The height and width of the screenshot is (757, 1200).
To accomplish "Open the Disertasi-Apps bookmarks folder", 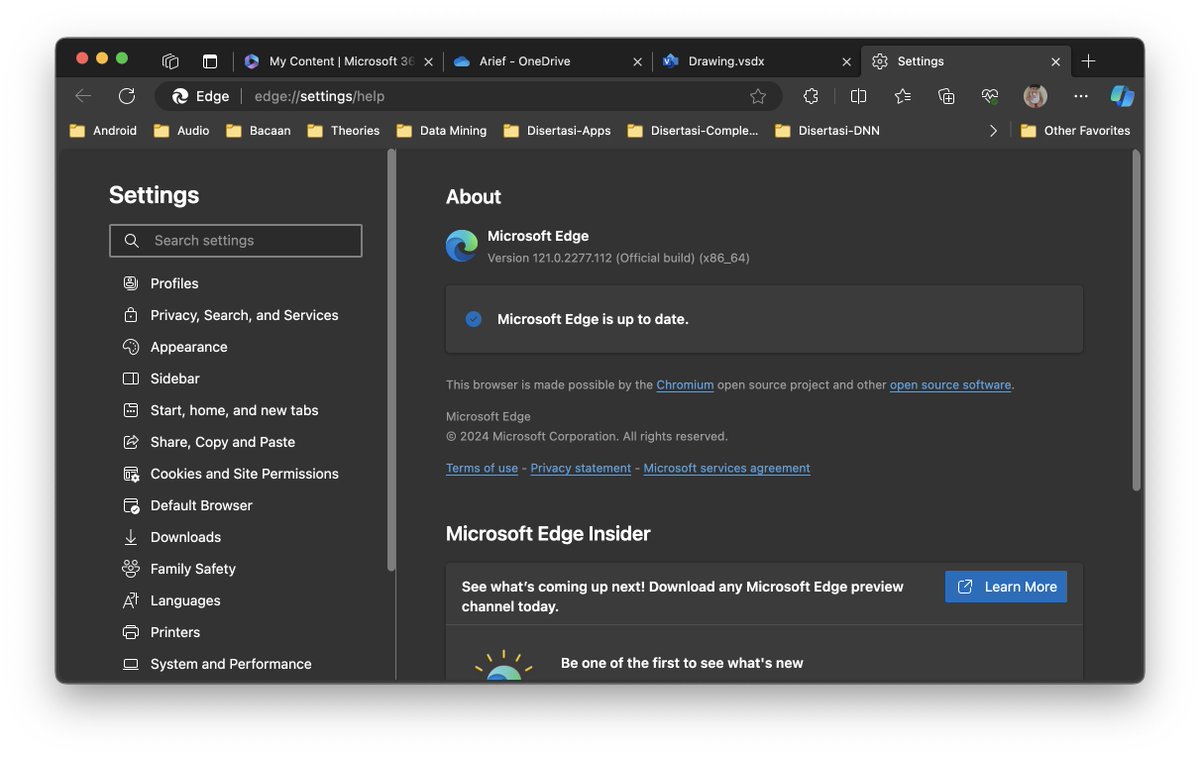I will coord(557,130).
